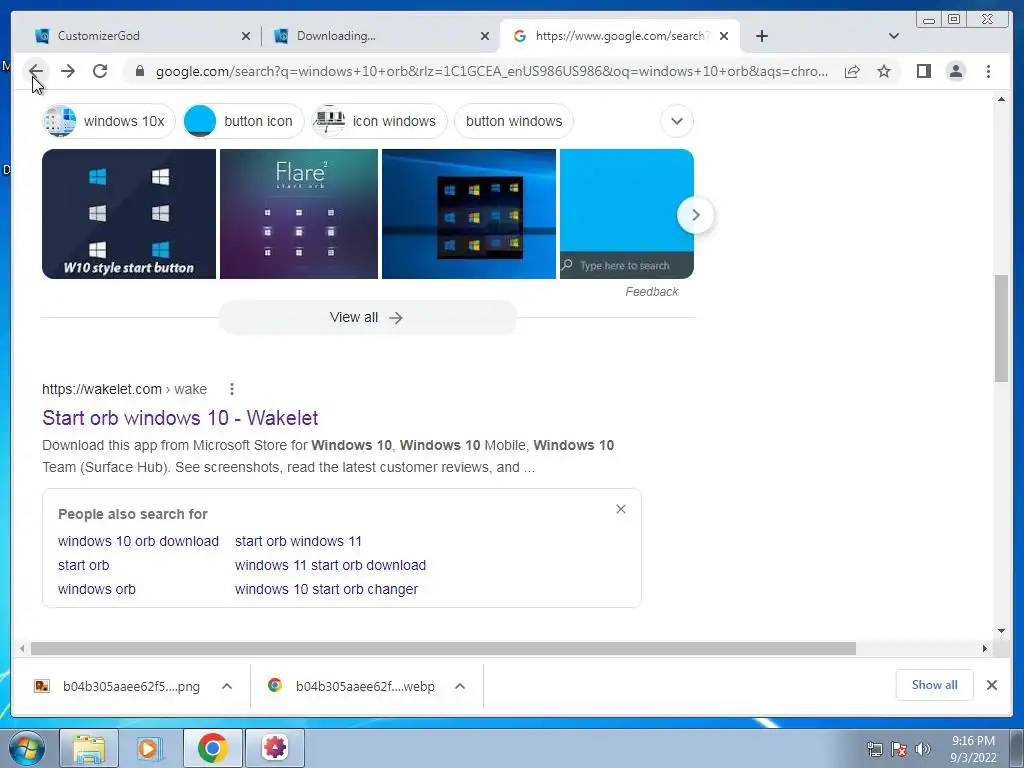Viewport: 1024px width, 768px height.
Task: Go forward with the browser forward arrow
Action: click(68, 71)
